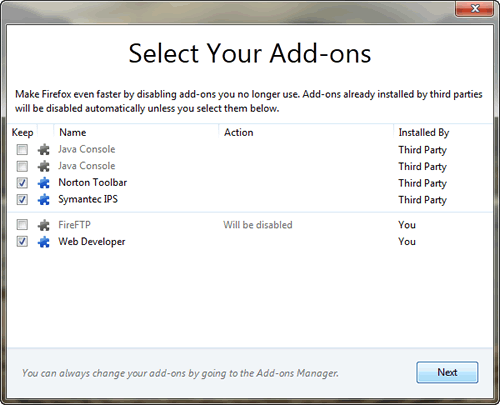Click the FireFTP gray puzzle-piece icon
The width and height of the screenshot is (500, 405).
point(44,225)
